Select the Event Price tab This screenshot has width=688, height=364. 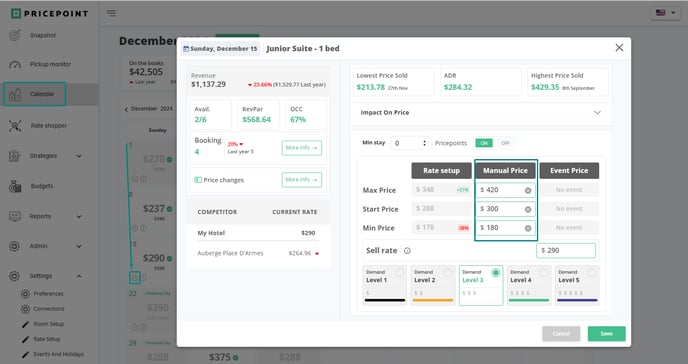point(569,171)
